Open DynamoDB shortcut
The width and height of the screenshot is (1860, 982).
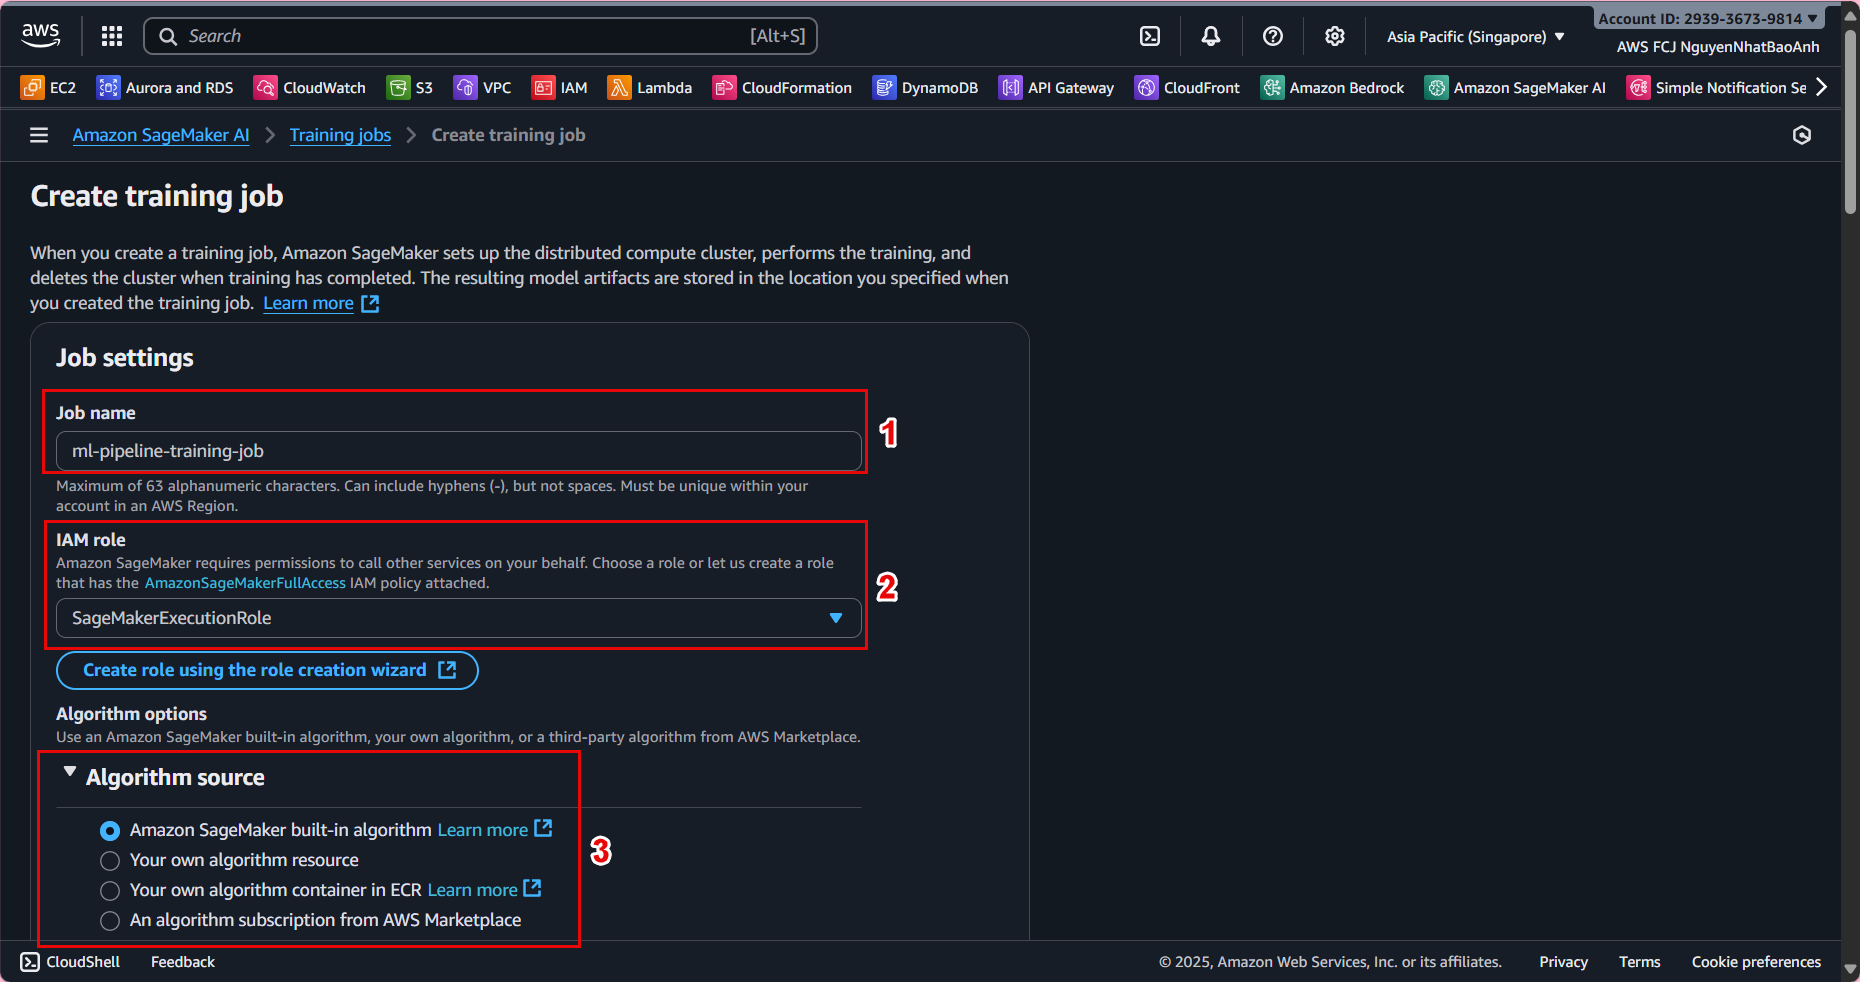[x=925, y=88]
